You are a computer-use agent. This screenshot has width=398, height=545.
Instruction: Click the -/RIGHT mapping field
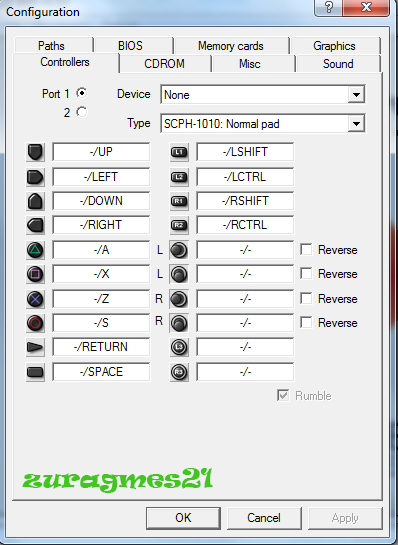(x=101, y=225)
